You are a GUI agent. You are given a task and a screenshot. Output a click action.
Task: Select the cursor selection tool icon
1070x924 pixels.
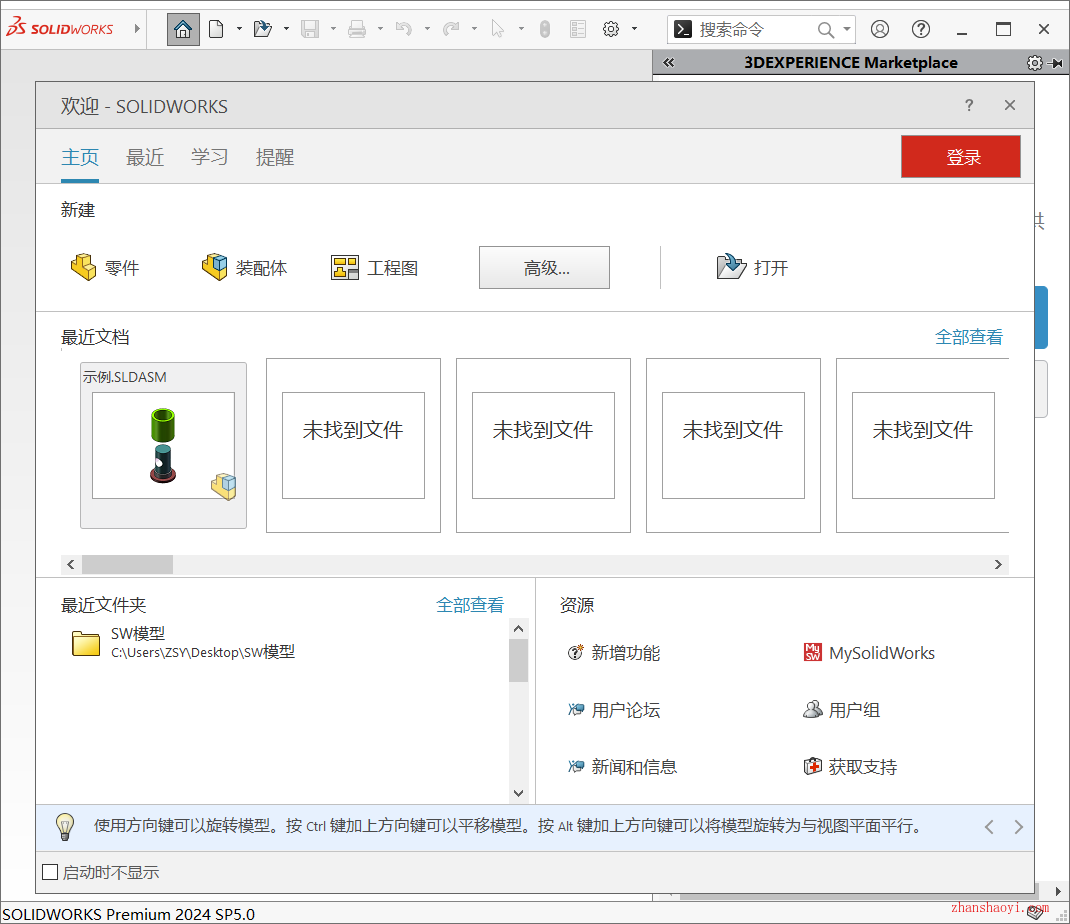497,29
